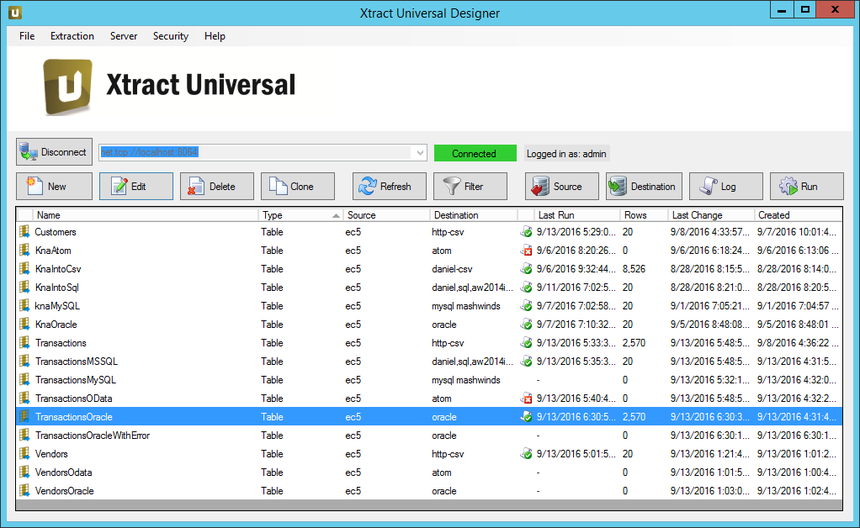The image size is (860, 528).
Task: Open the Help menu
Action: pos(214,36)
